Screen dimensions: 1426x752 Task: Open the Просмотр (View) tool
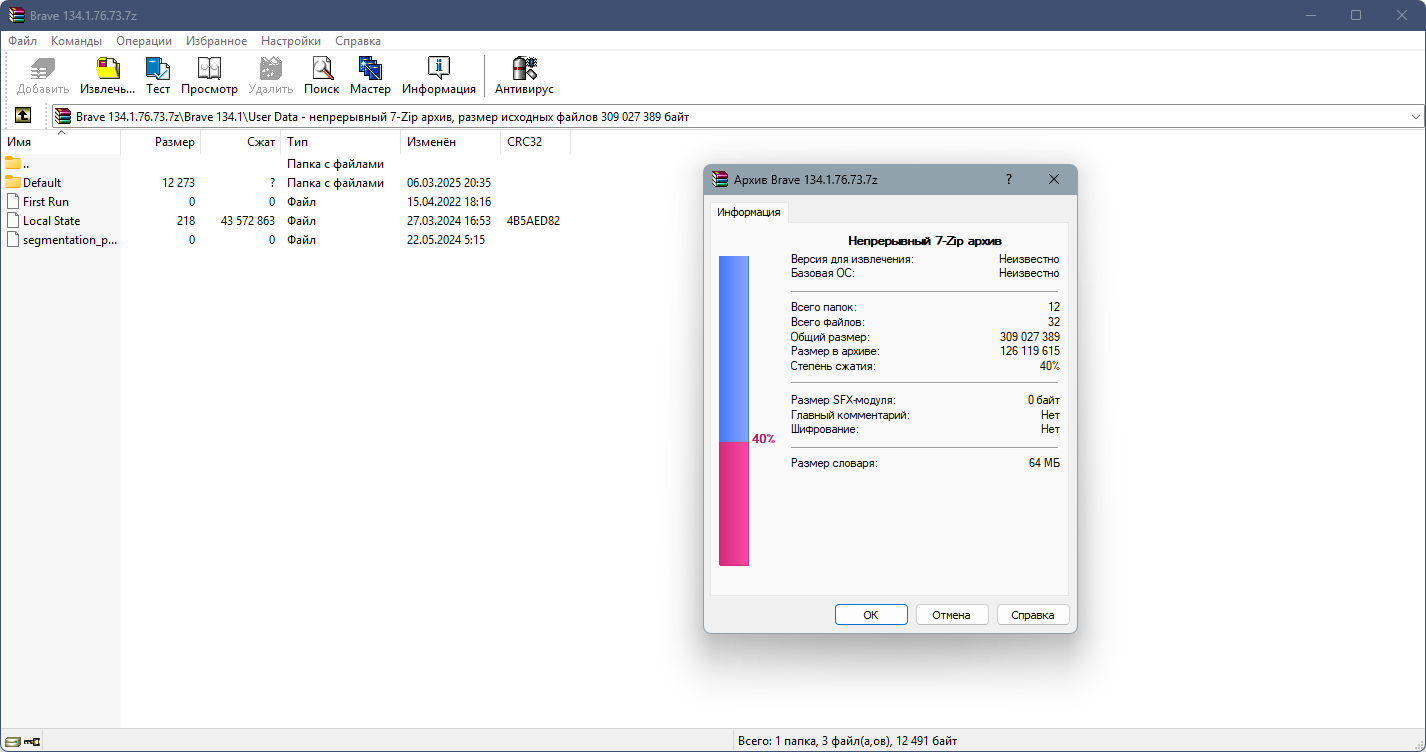pyautogui.click(x=209, y=76)
